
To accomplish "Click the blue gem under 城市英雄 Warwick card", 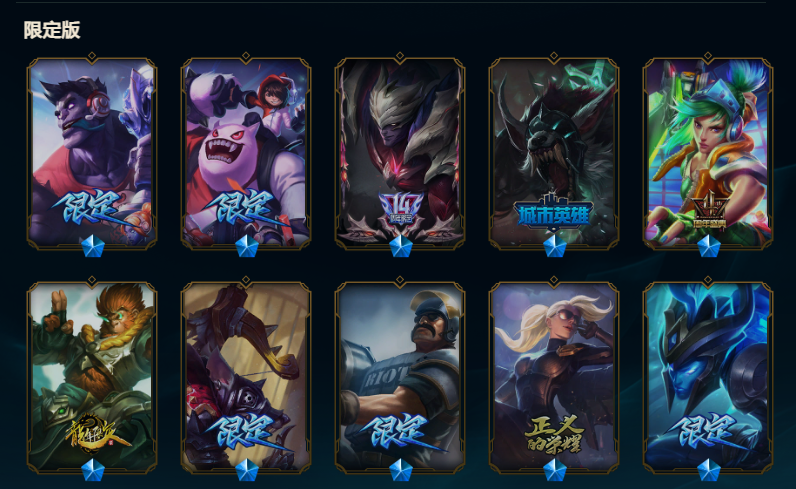I will coord(555,246).
